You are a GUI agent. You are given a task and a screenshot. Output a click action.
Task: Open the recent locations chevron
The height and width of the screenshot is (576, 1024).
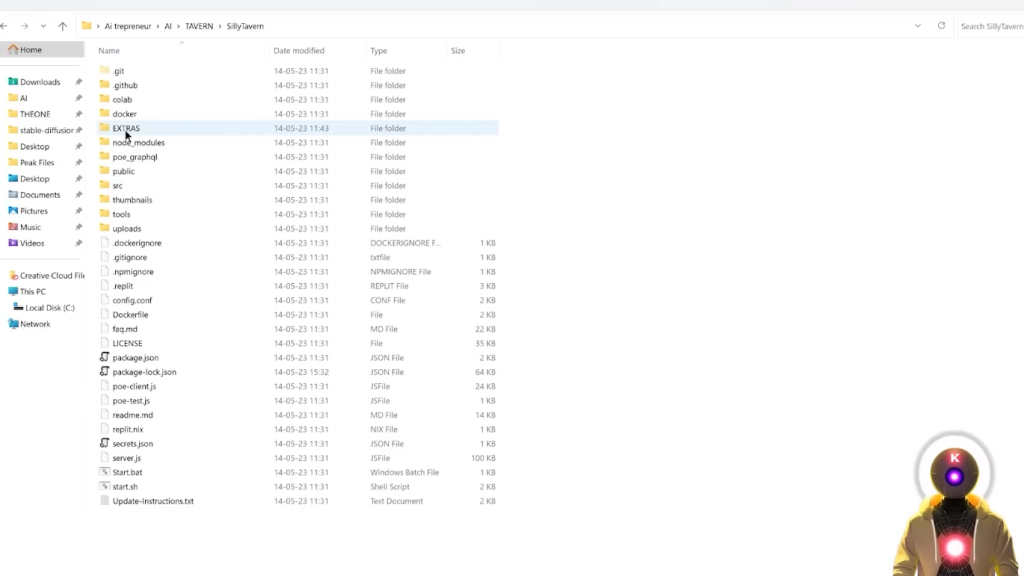(43, 26)
